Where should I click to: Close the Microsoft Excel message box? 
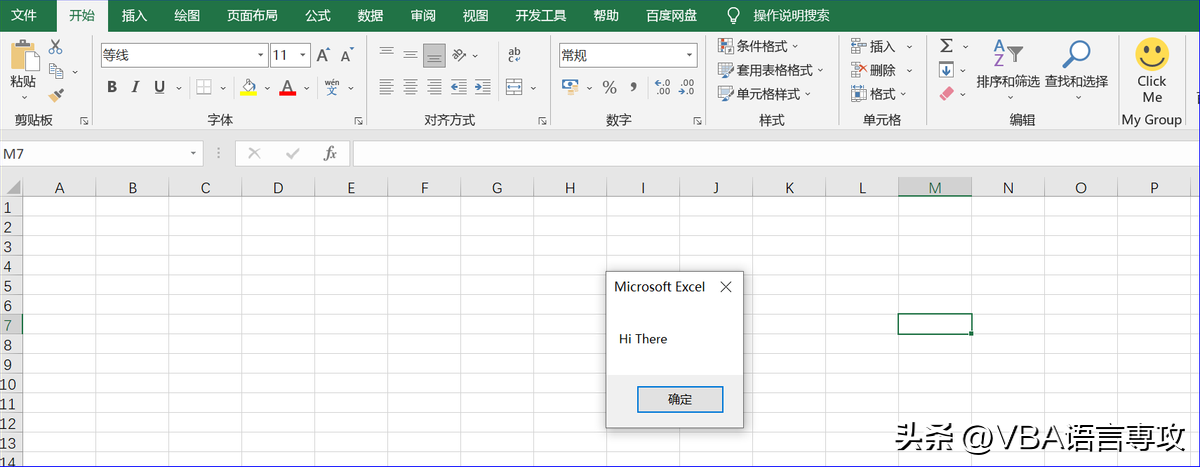(x=726, y=287)
